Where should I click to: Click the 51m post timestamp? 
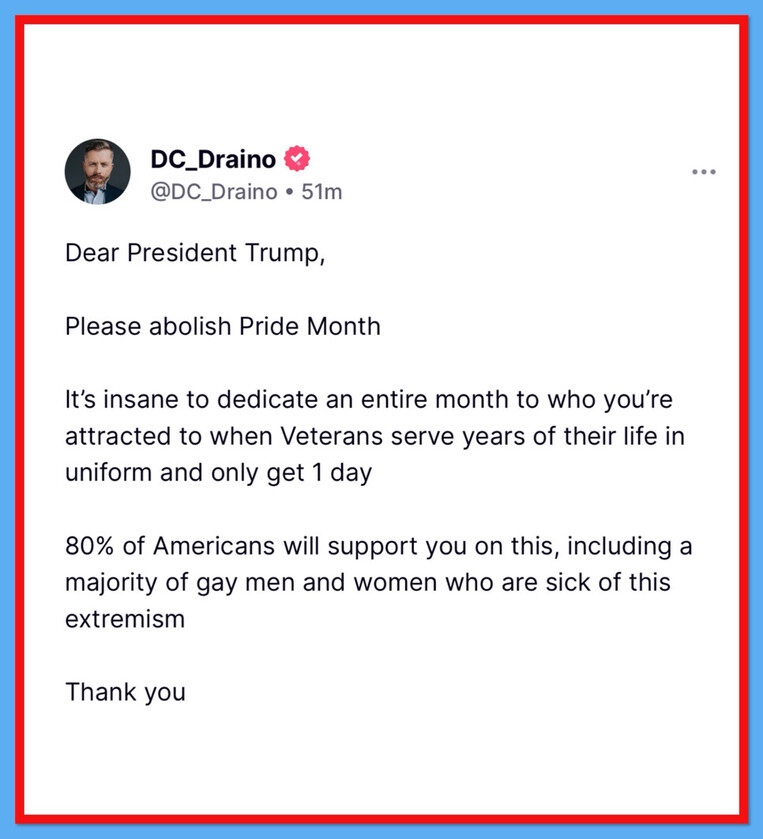(x=322, y=191)
